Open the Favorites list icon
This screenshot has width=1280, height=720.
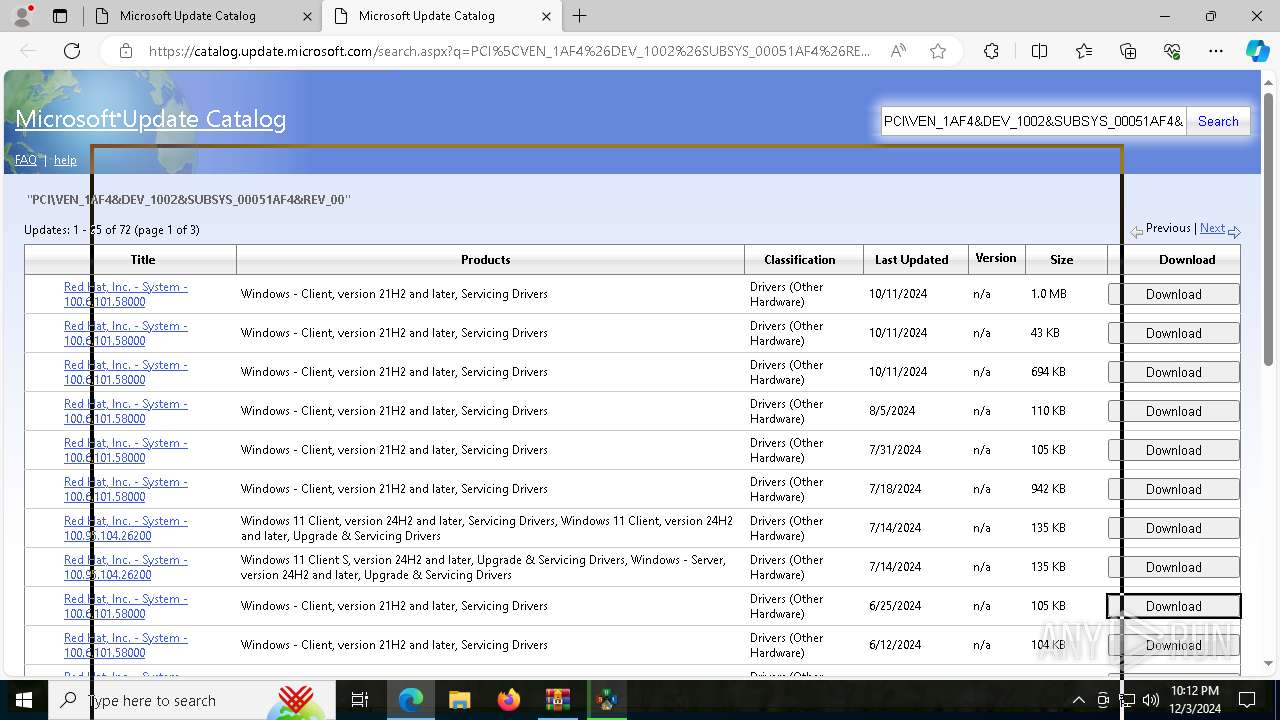[x=1084, y=51]
